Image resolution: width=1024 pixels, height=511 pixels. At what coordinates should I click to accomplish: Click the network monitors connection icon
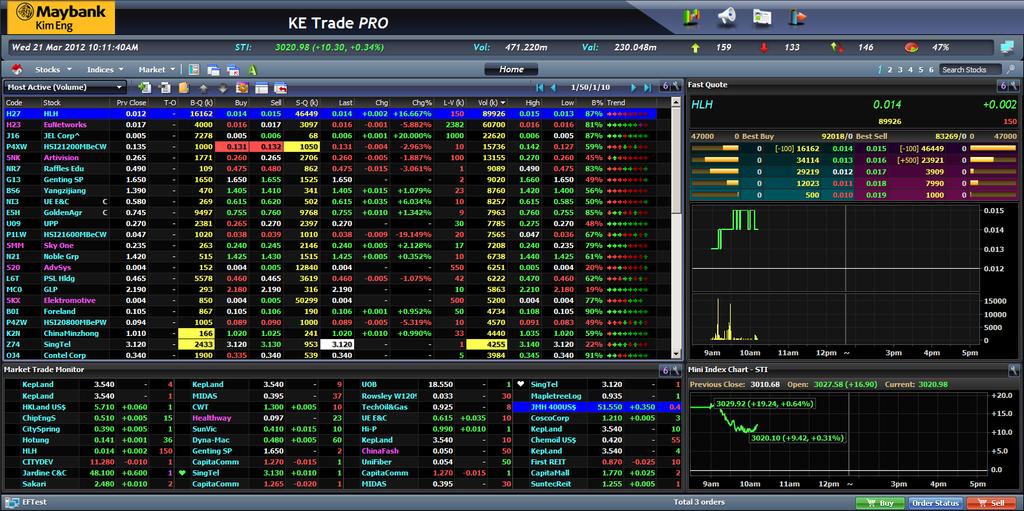1007,47
